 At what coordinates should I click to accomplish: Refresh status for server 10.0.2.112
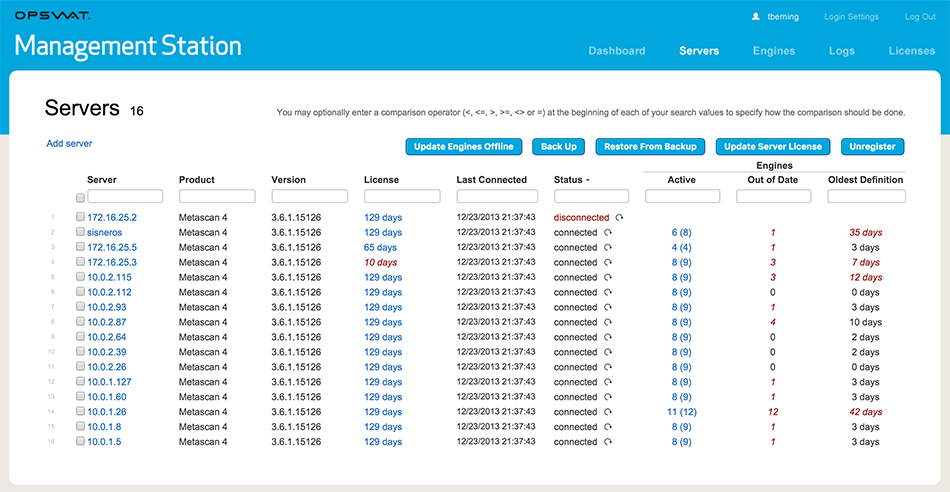pos(608,292)
